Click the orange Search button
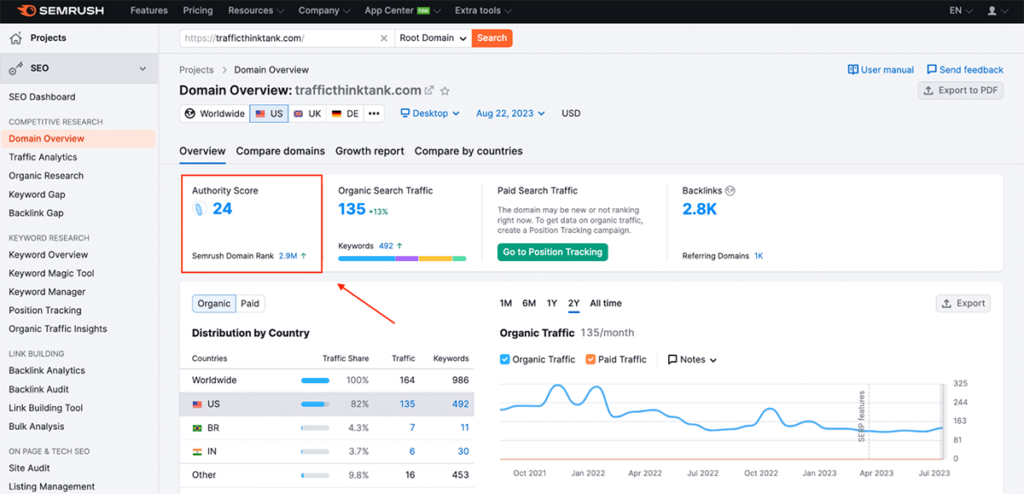 tap(492, 38)
